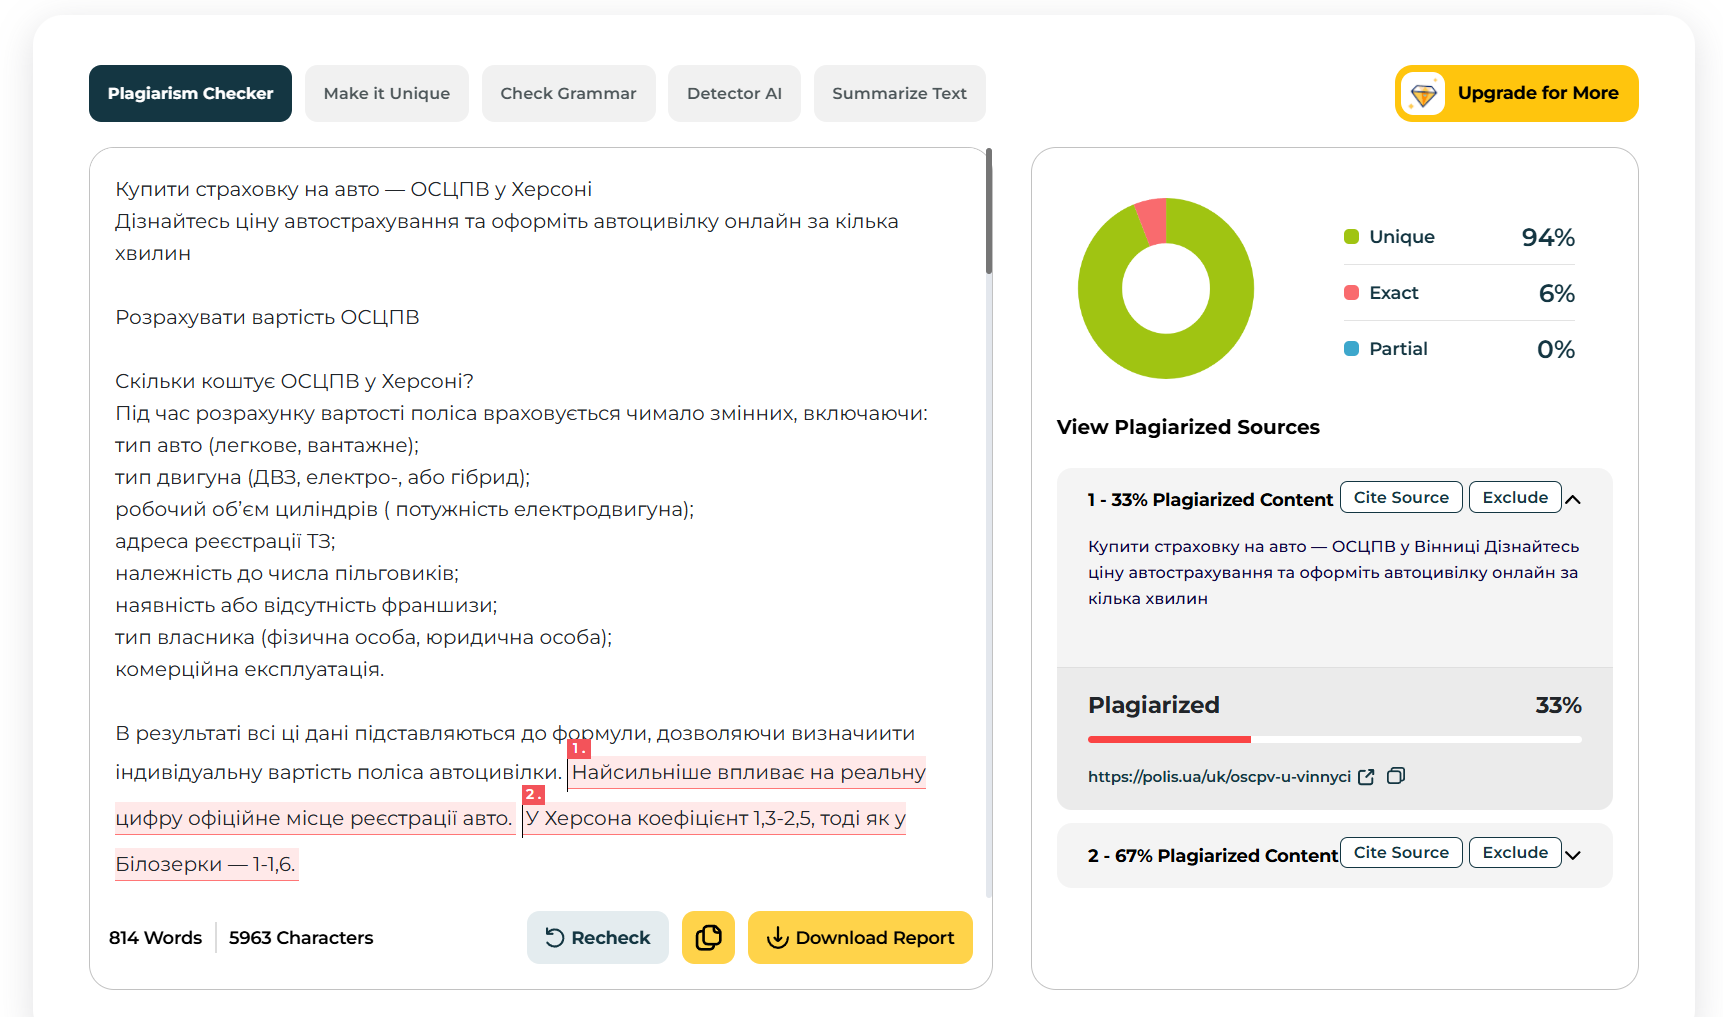Click Download Report button
This screenshot has height=1017, width=1723.
tap(860, 937)
